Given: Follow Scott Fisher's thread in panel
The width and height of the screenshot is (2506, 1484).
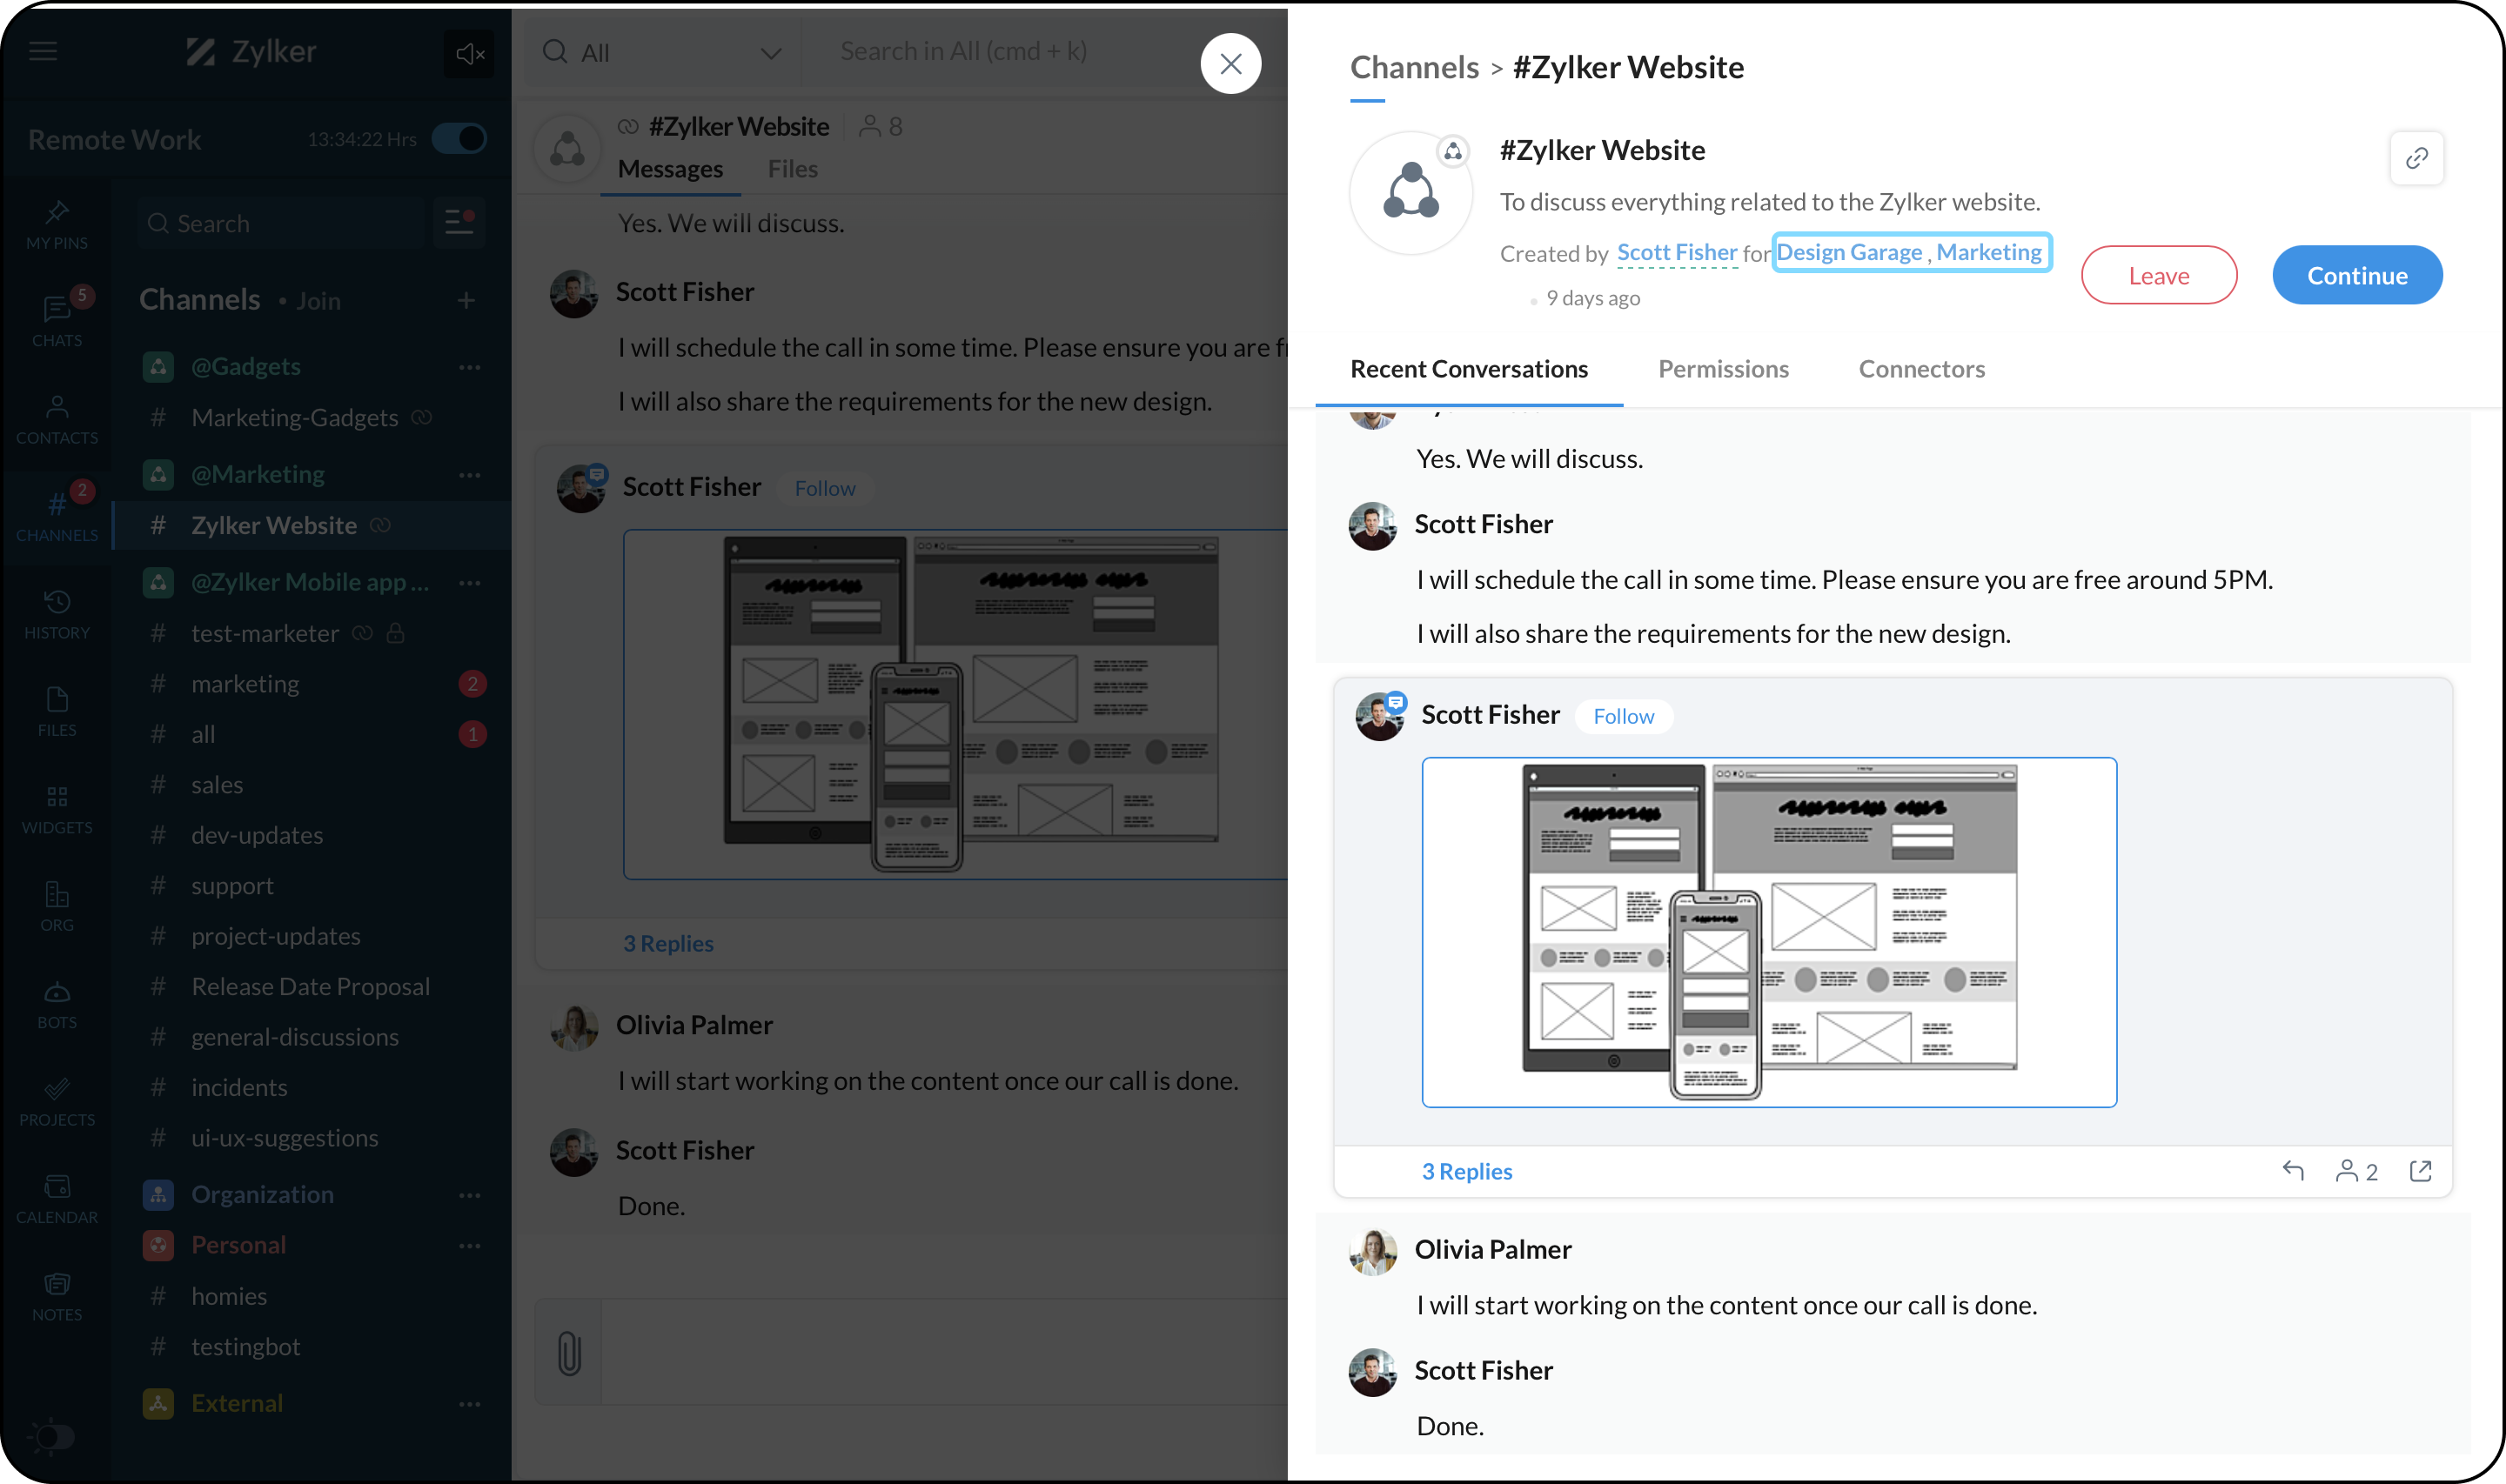Looking at the screenshot, I should point(1623,716).
